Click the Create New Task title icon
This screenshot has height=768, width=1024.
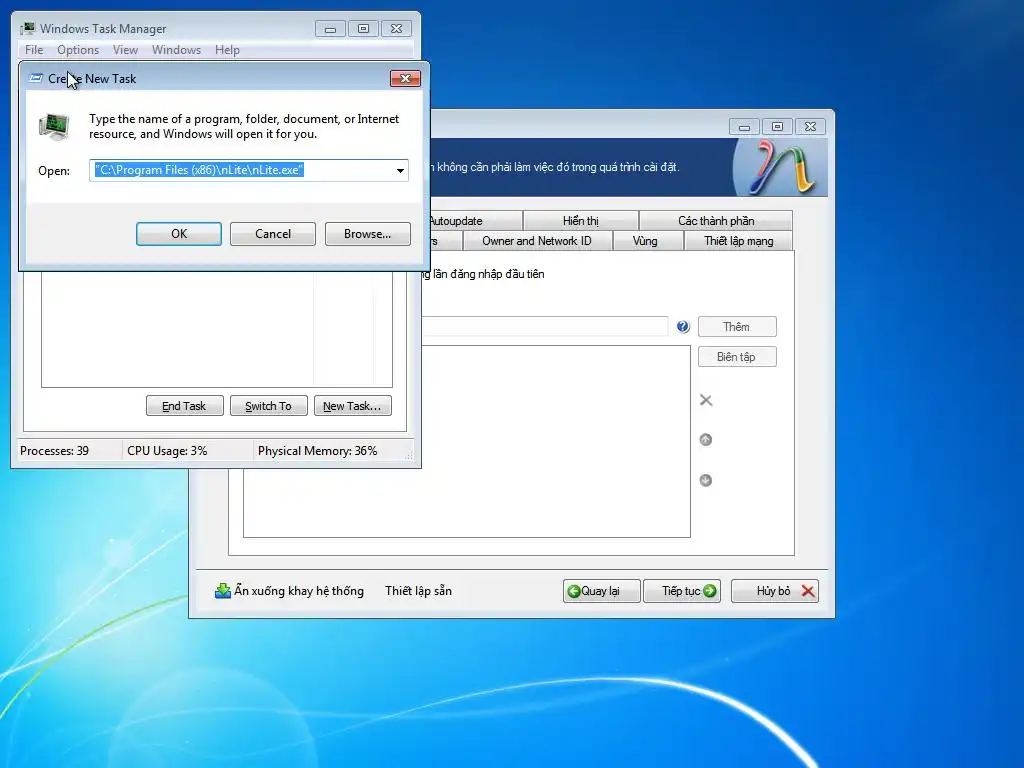[x=37, y=78]
